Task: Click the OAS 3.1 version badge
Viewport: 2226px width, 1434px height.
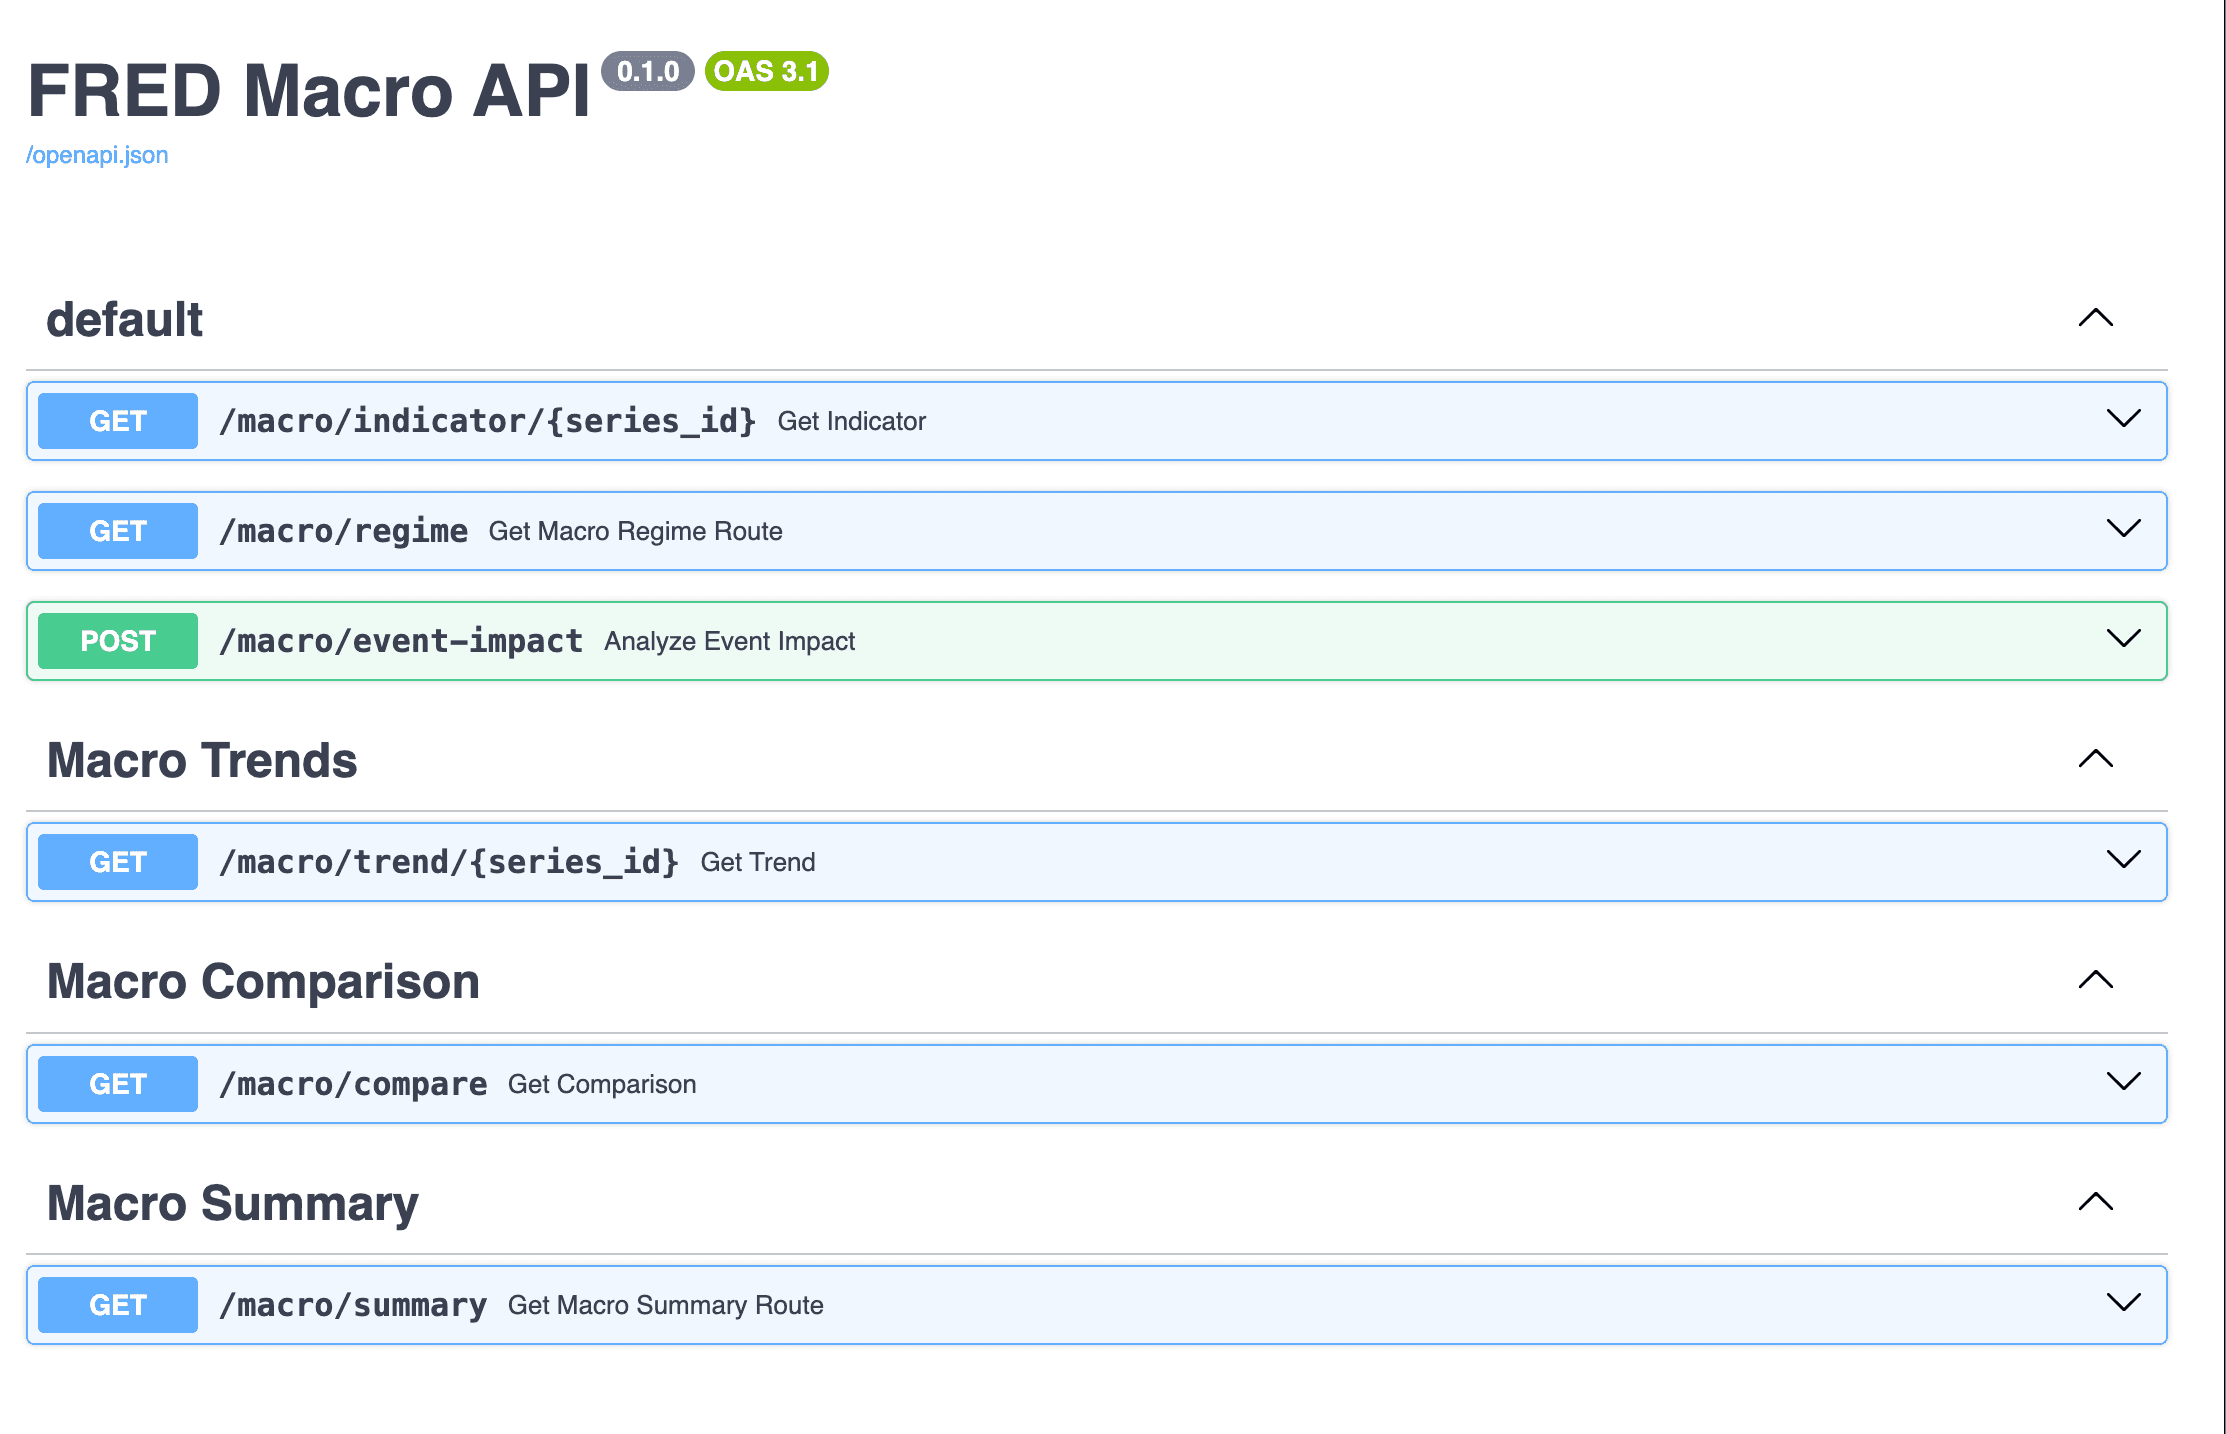Action: point(766,71)
